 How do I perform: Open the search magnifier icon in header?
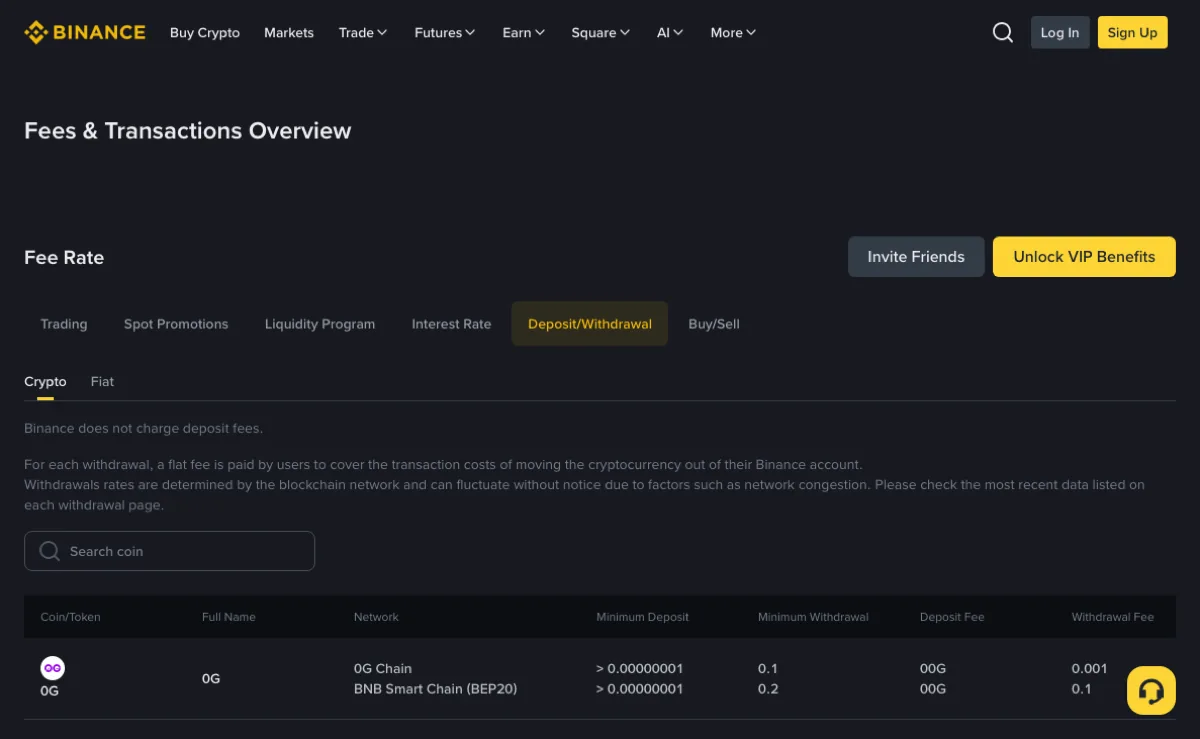pos(1003,32)
